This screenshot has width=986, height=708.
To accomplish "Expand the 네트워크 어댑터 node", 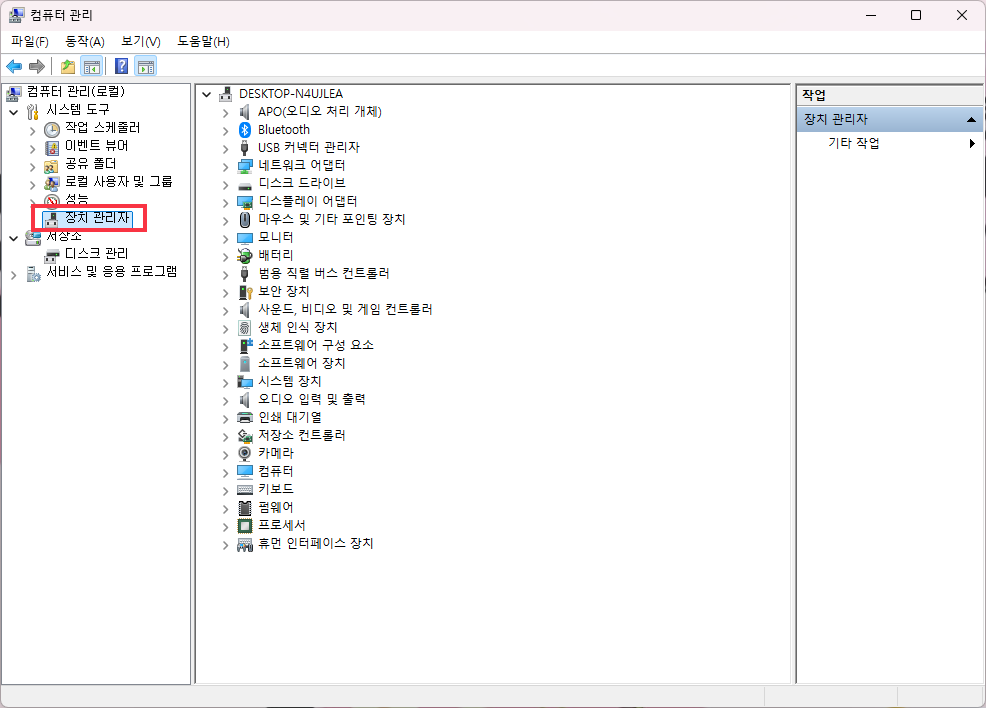I will [x=224, y=165].
